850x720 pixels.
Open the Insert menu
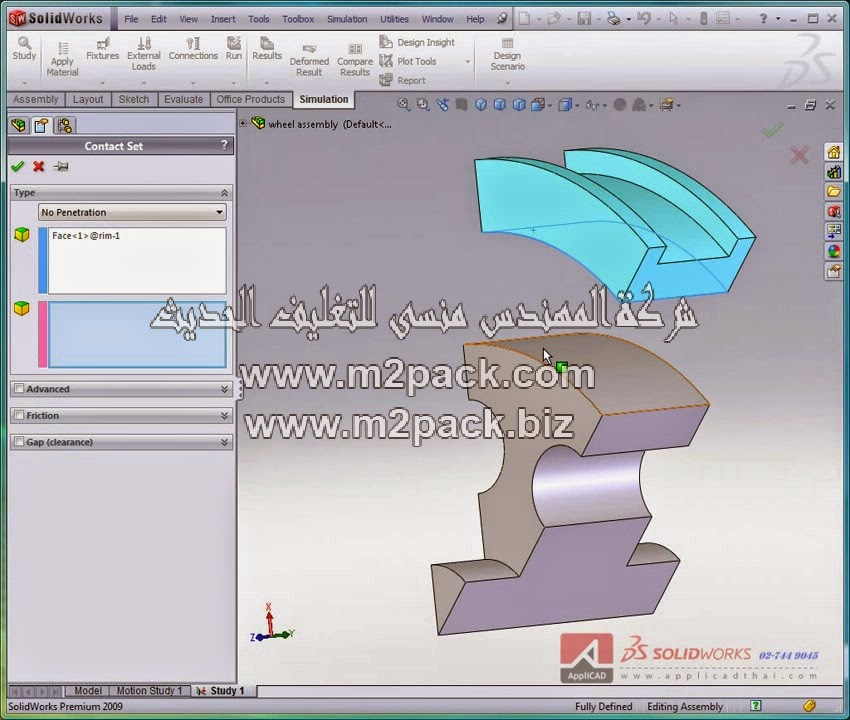tap(223, 19)
